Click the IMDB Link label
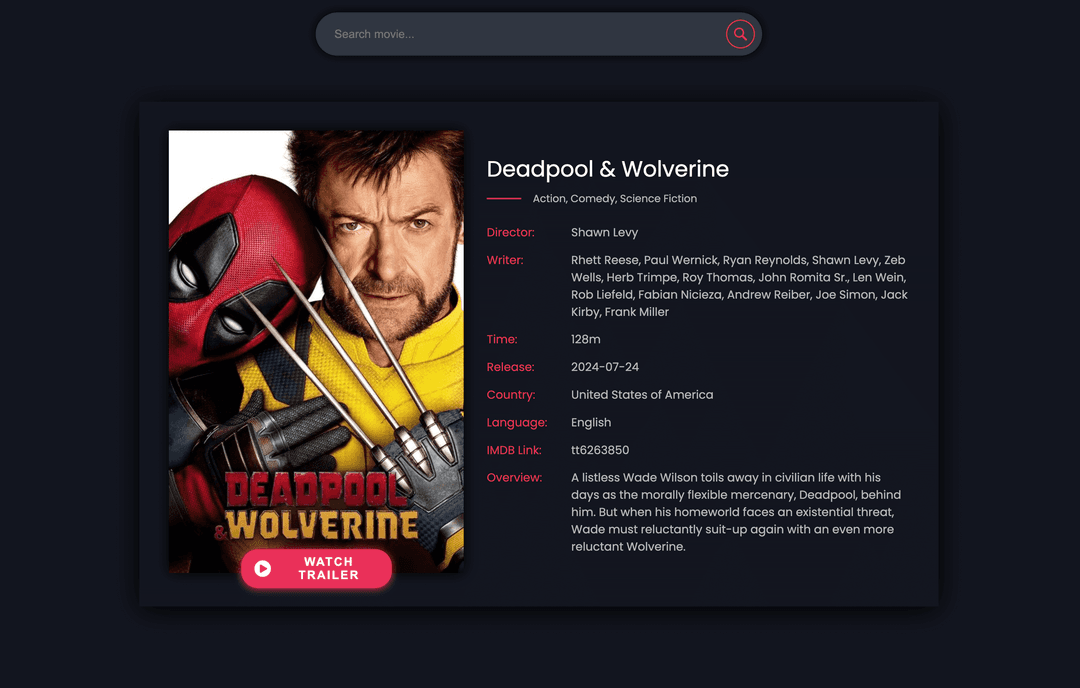Viewport: 1080px width, 688px height. 514,450
